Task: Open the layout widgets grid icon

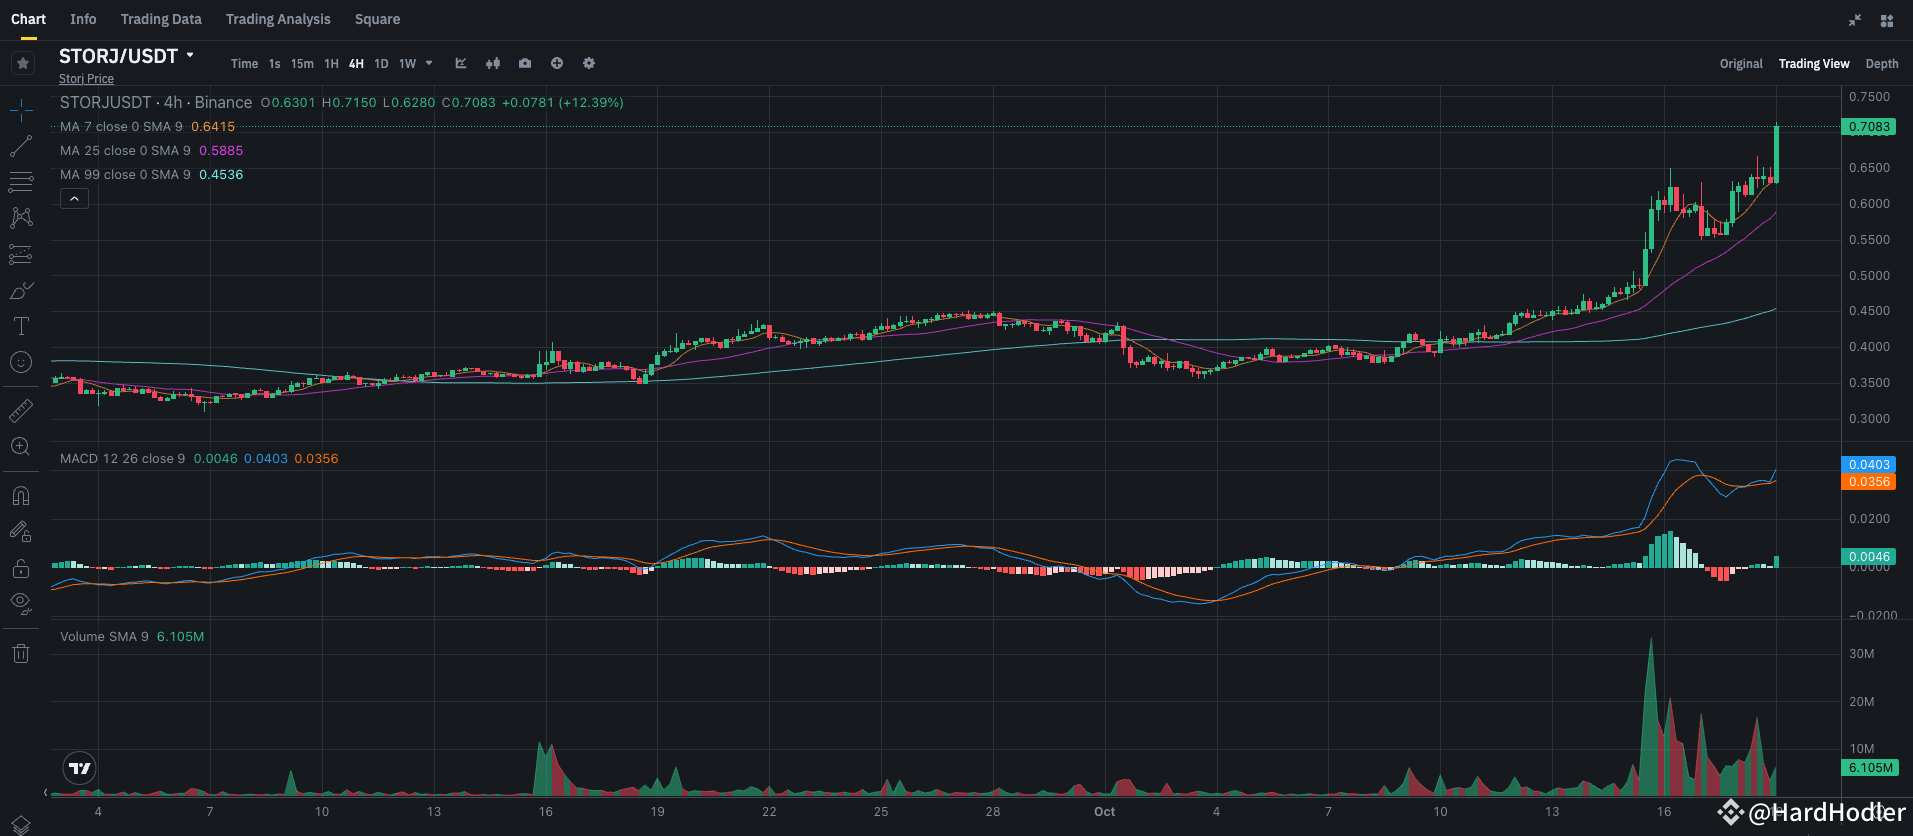Action: click(1887, 20)
